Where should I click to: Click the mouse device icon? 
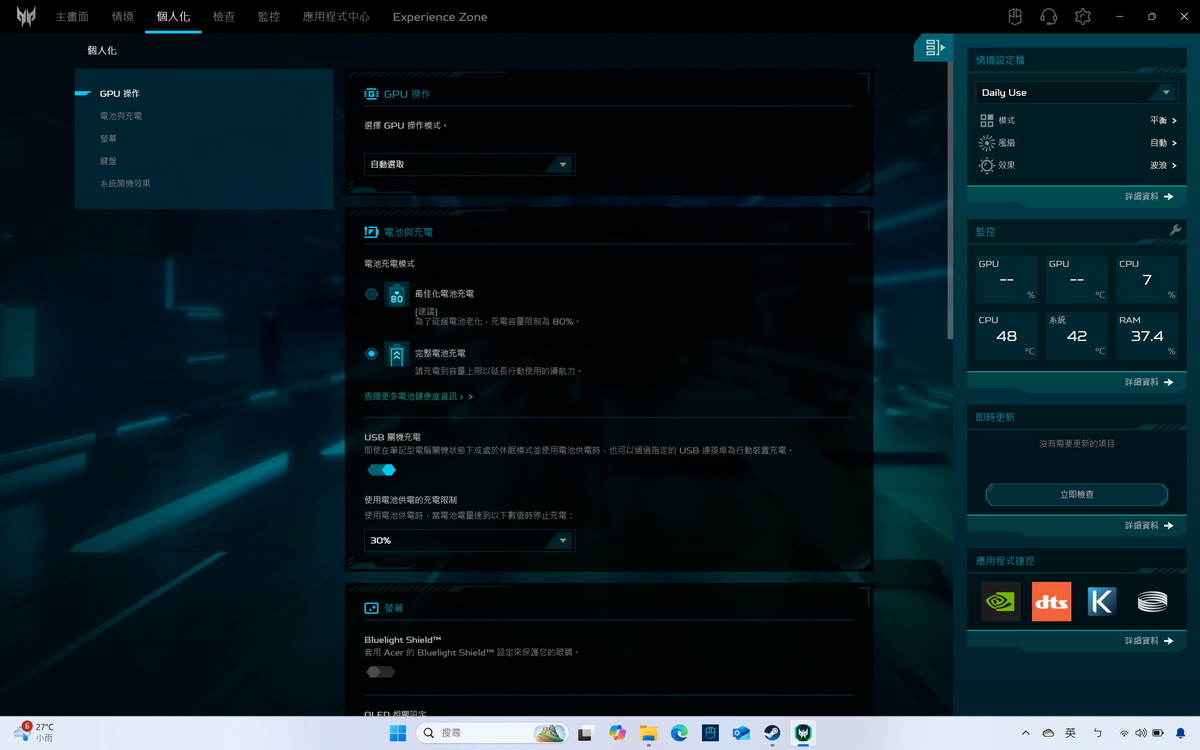point(1014,17)
